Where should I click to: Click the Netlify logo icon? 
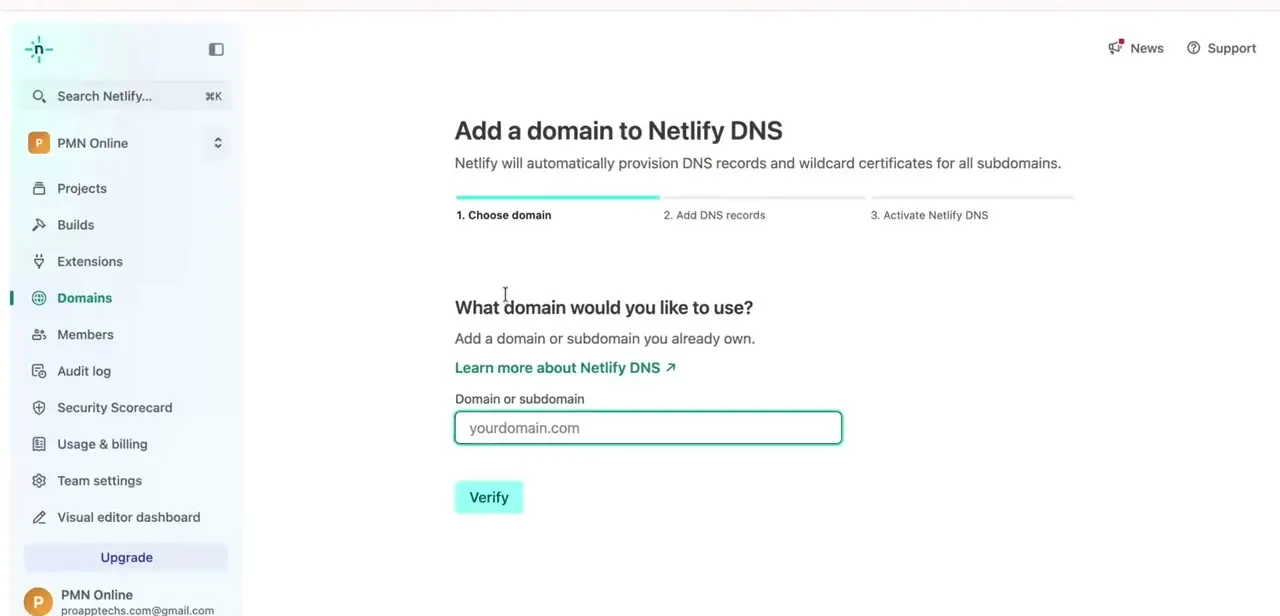[x=39, y=49]
